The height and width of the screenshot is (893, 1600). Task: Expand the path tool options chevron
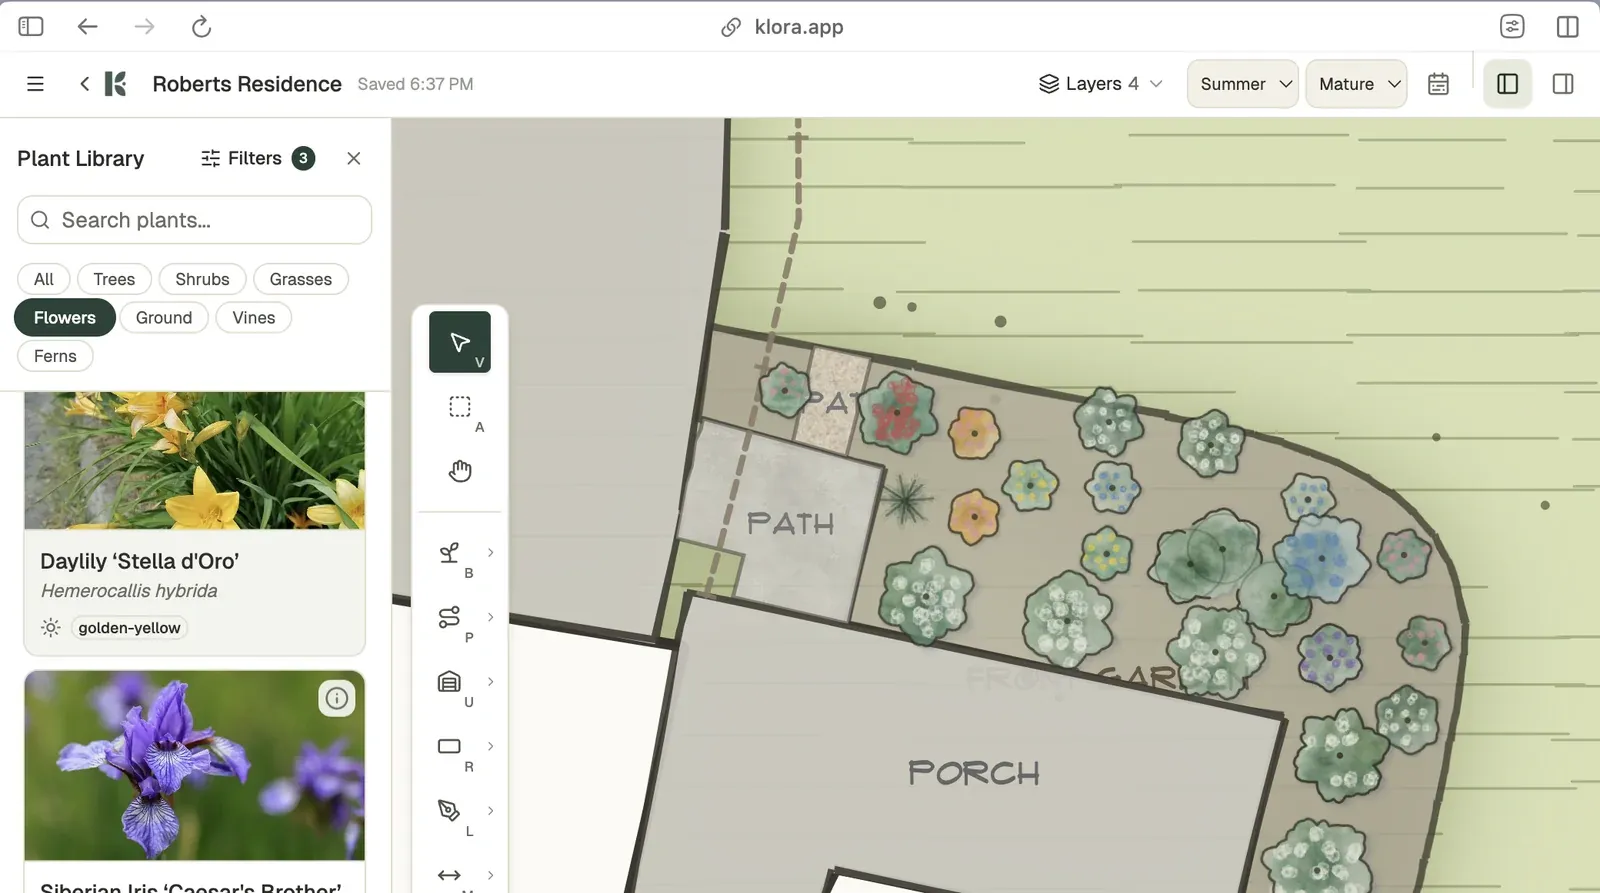point(491,617)
